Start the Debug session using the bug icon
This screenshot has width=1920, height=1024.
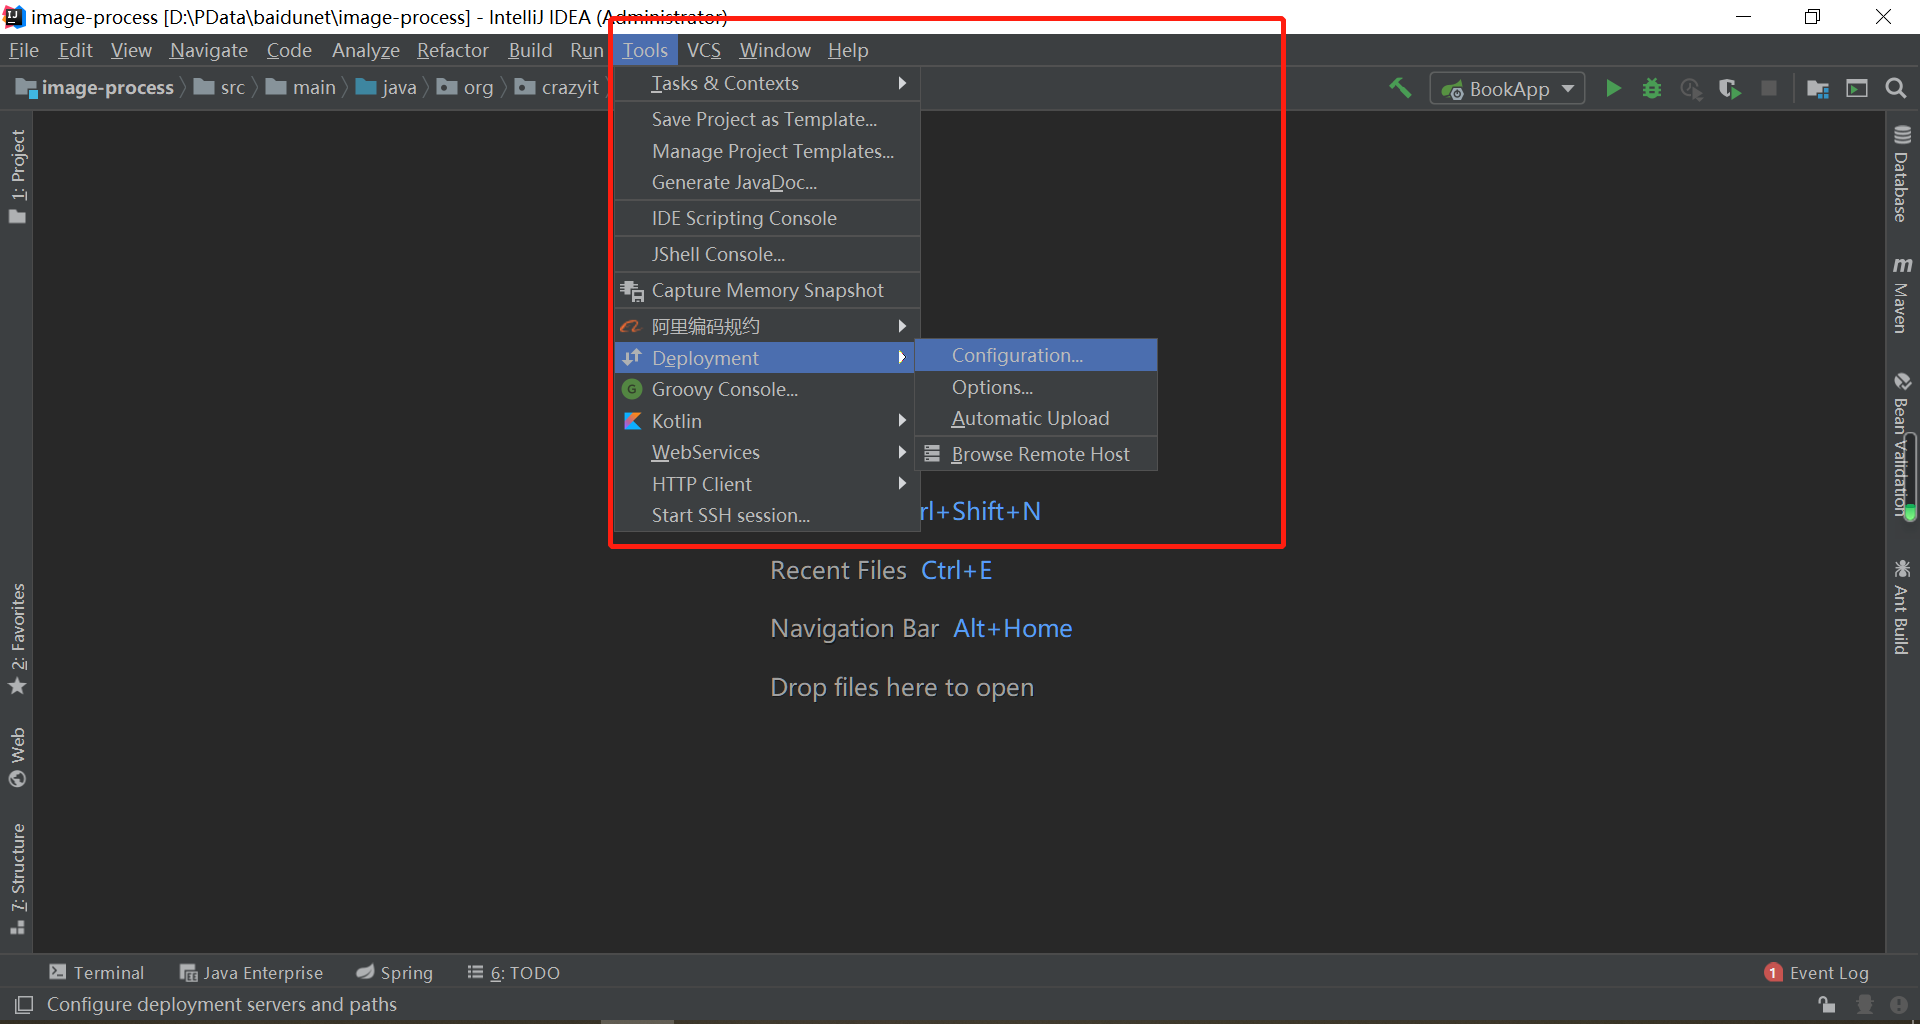[1651, 88]
